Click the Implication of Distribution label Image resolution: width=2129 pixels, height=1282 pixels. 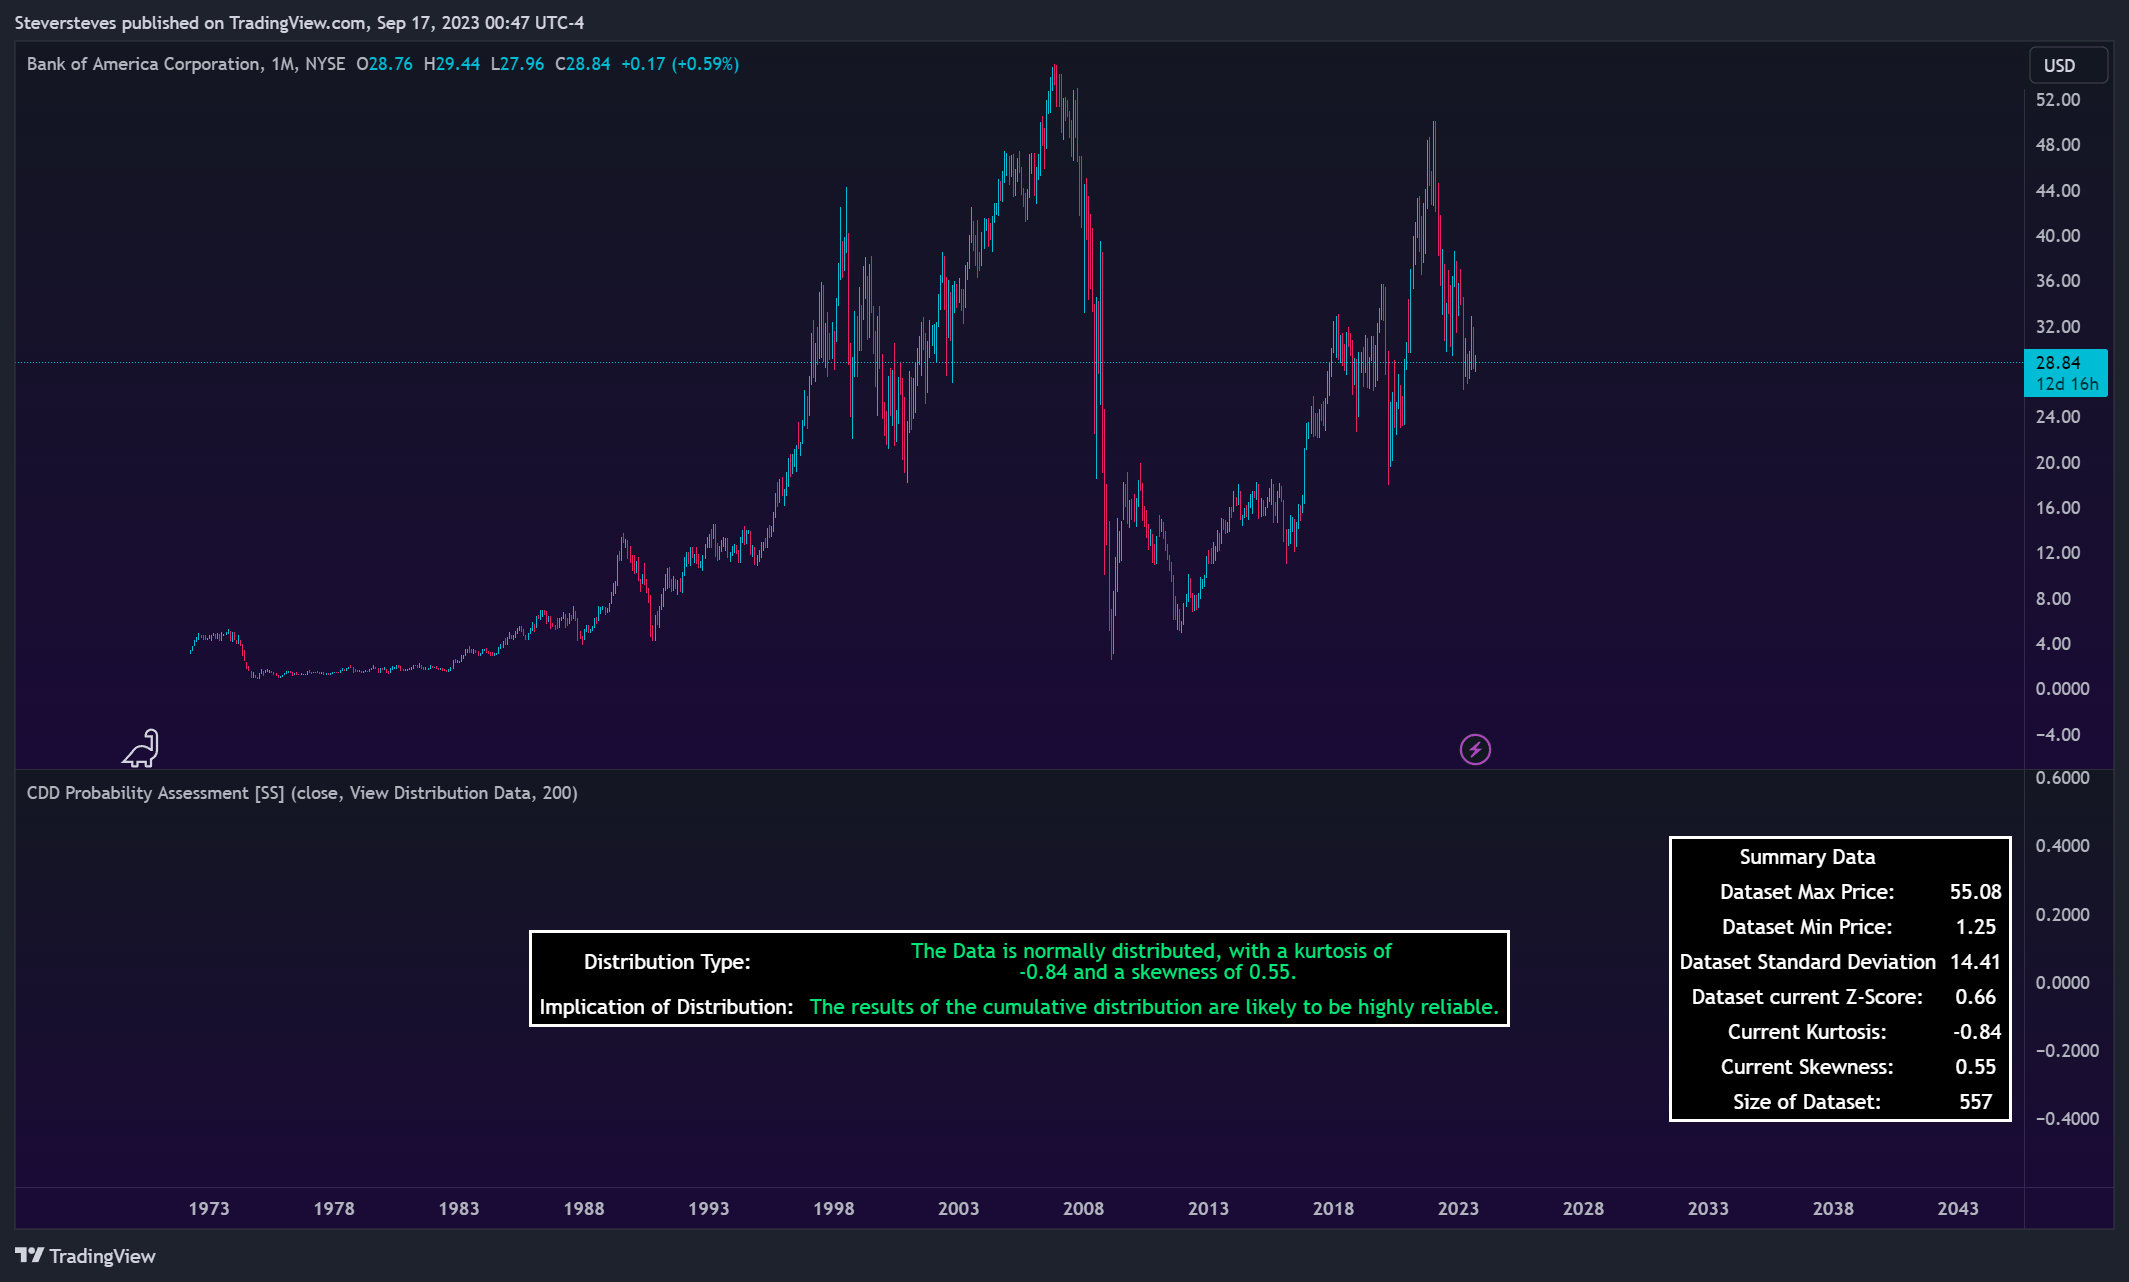[x=666, y=1007]
